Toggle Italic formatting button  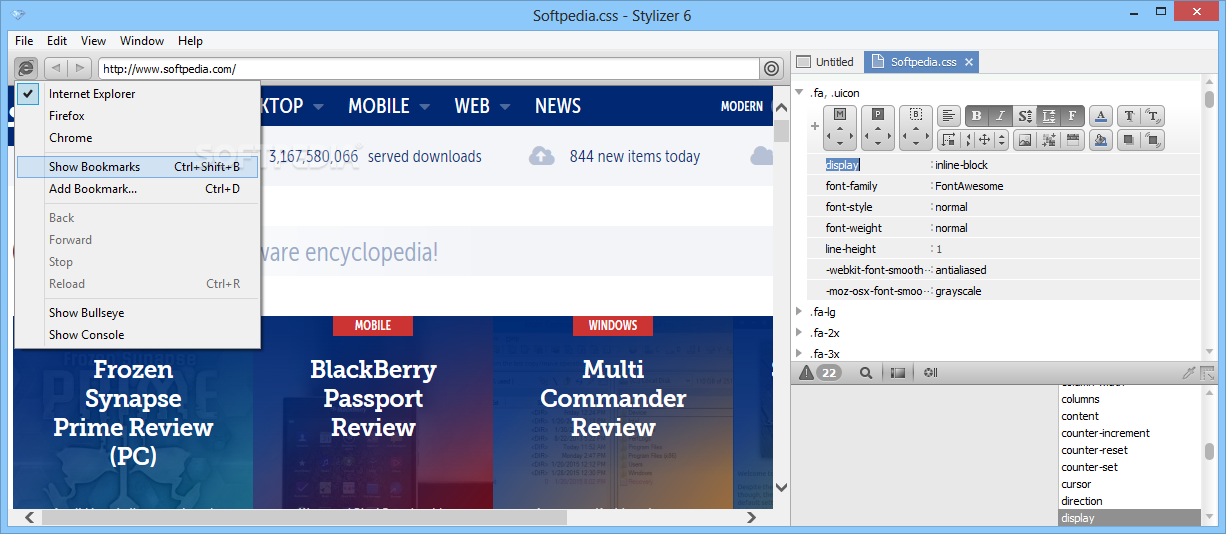coord(1000,115)
